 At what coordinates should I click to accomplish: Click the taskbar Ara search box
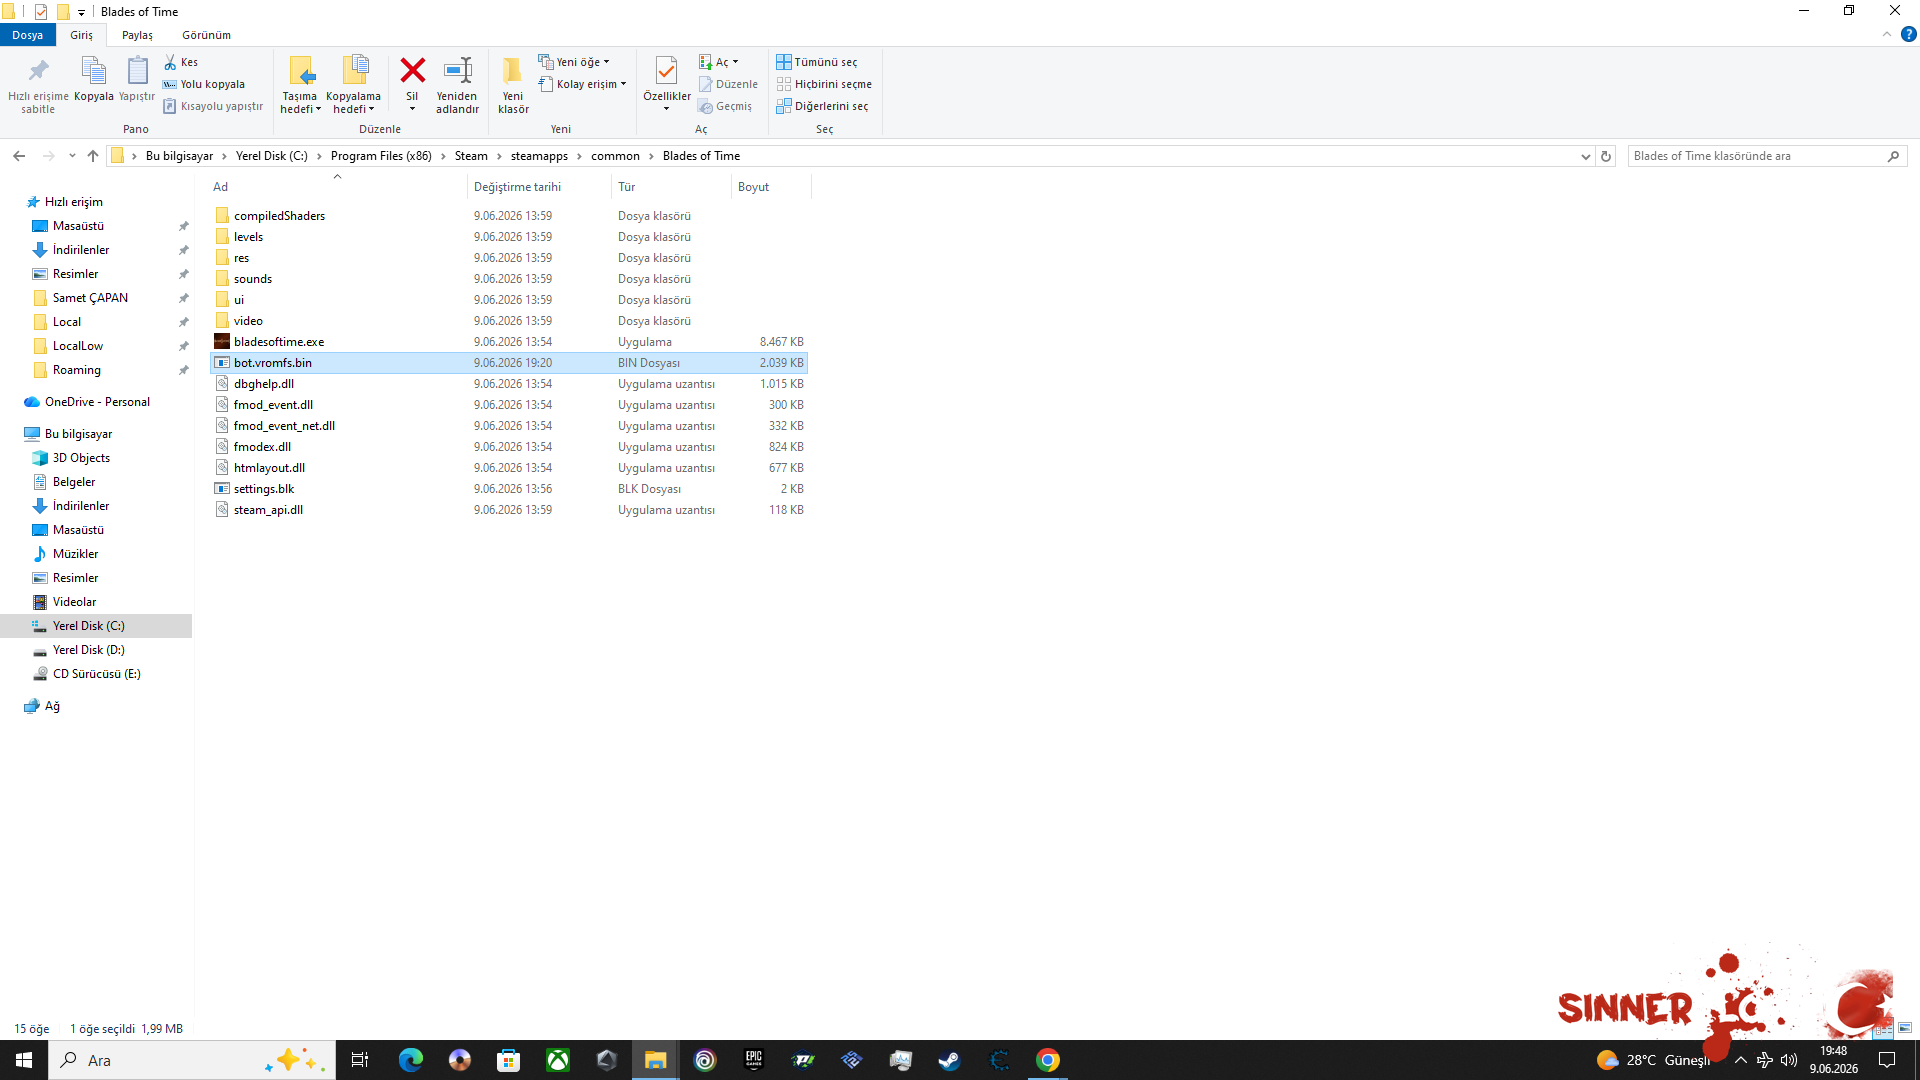tap(192, 1060)
